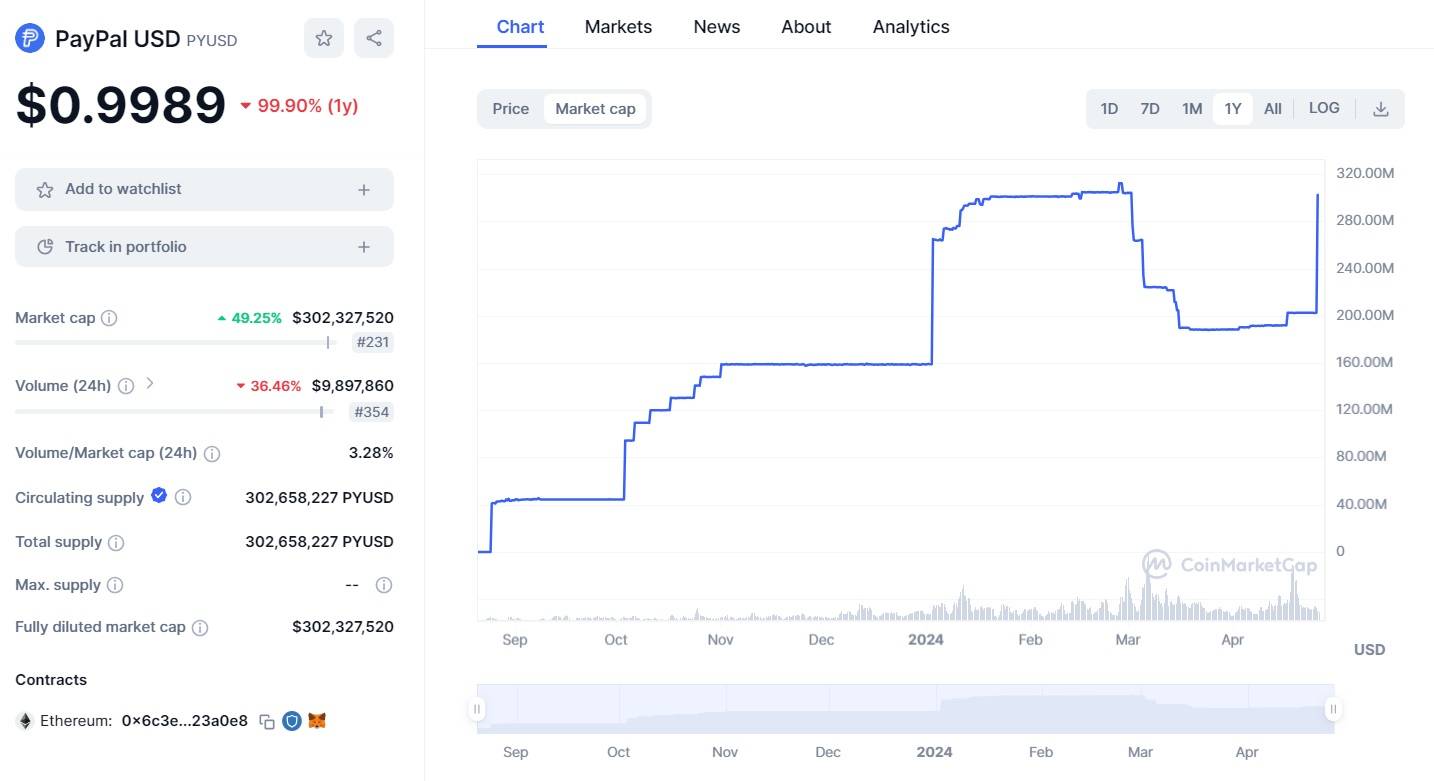Click the USD currency label

(x=1369, y=650)
